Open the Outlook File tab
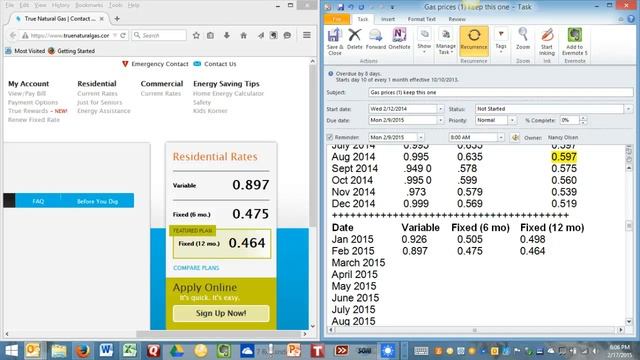Viewport: 640px width, 360px height. click(337, 19)
